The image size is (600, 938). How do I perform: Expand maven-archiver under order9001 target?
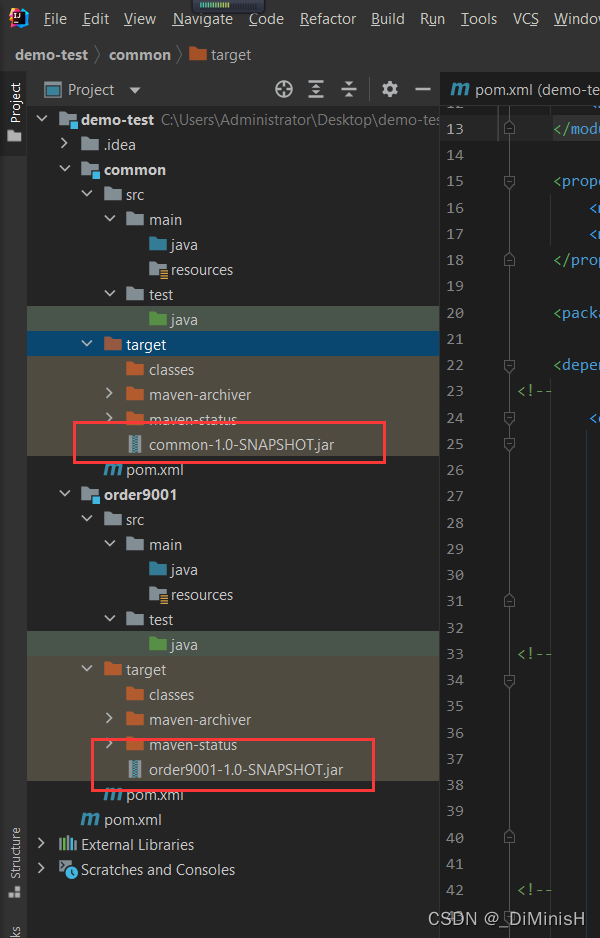109,718
